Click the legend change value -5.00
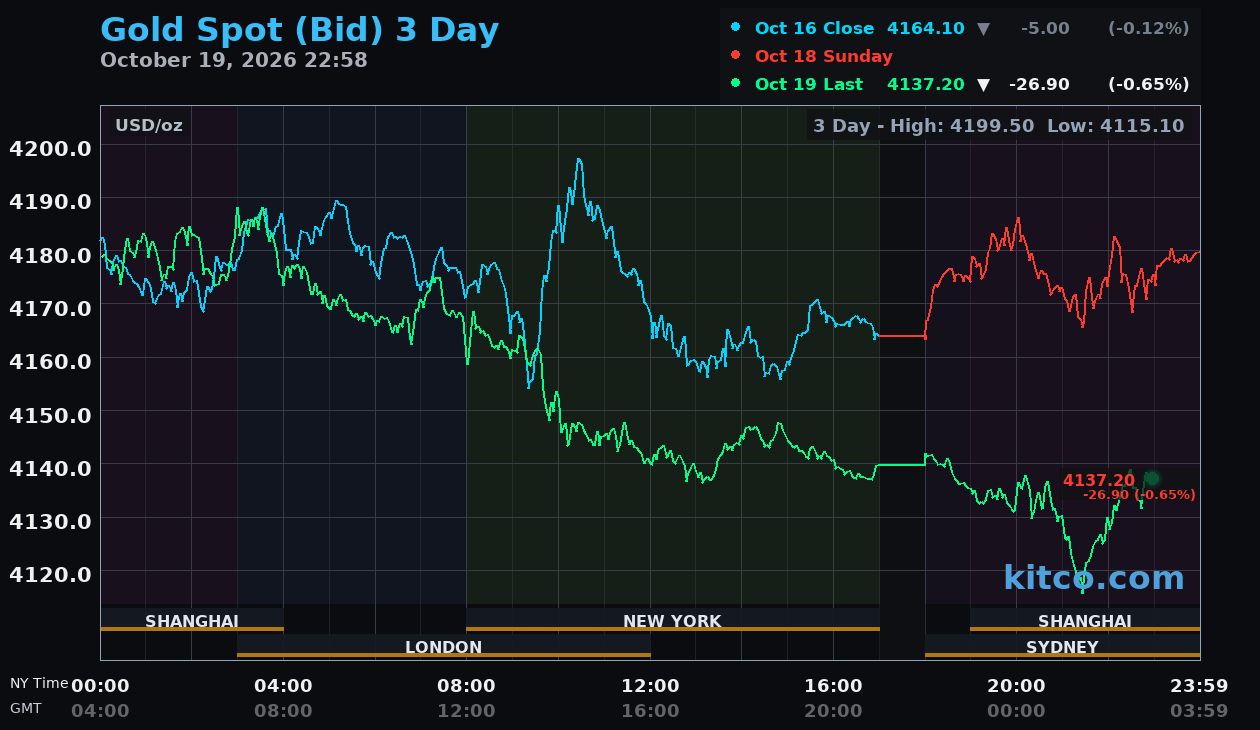The image size is (1260, 730). [1045, 28]
